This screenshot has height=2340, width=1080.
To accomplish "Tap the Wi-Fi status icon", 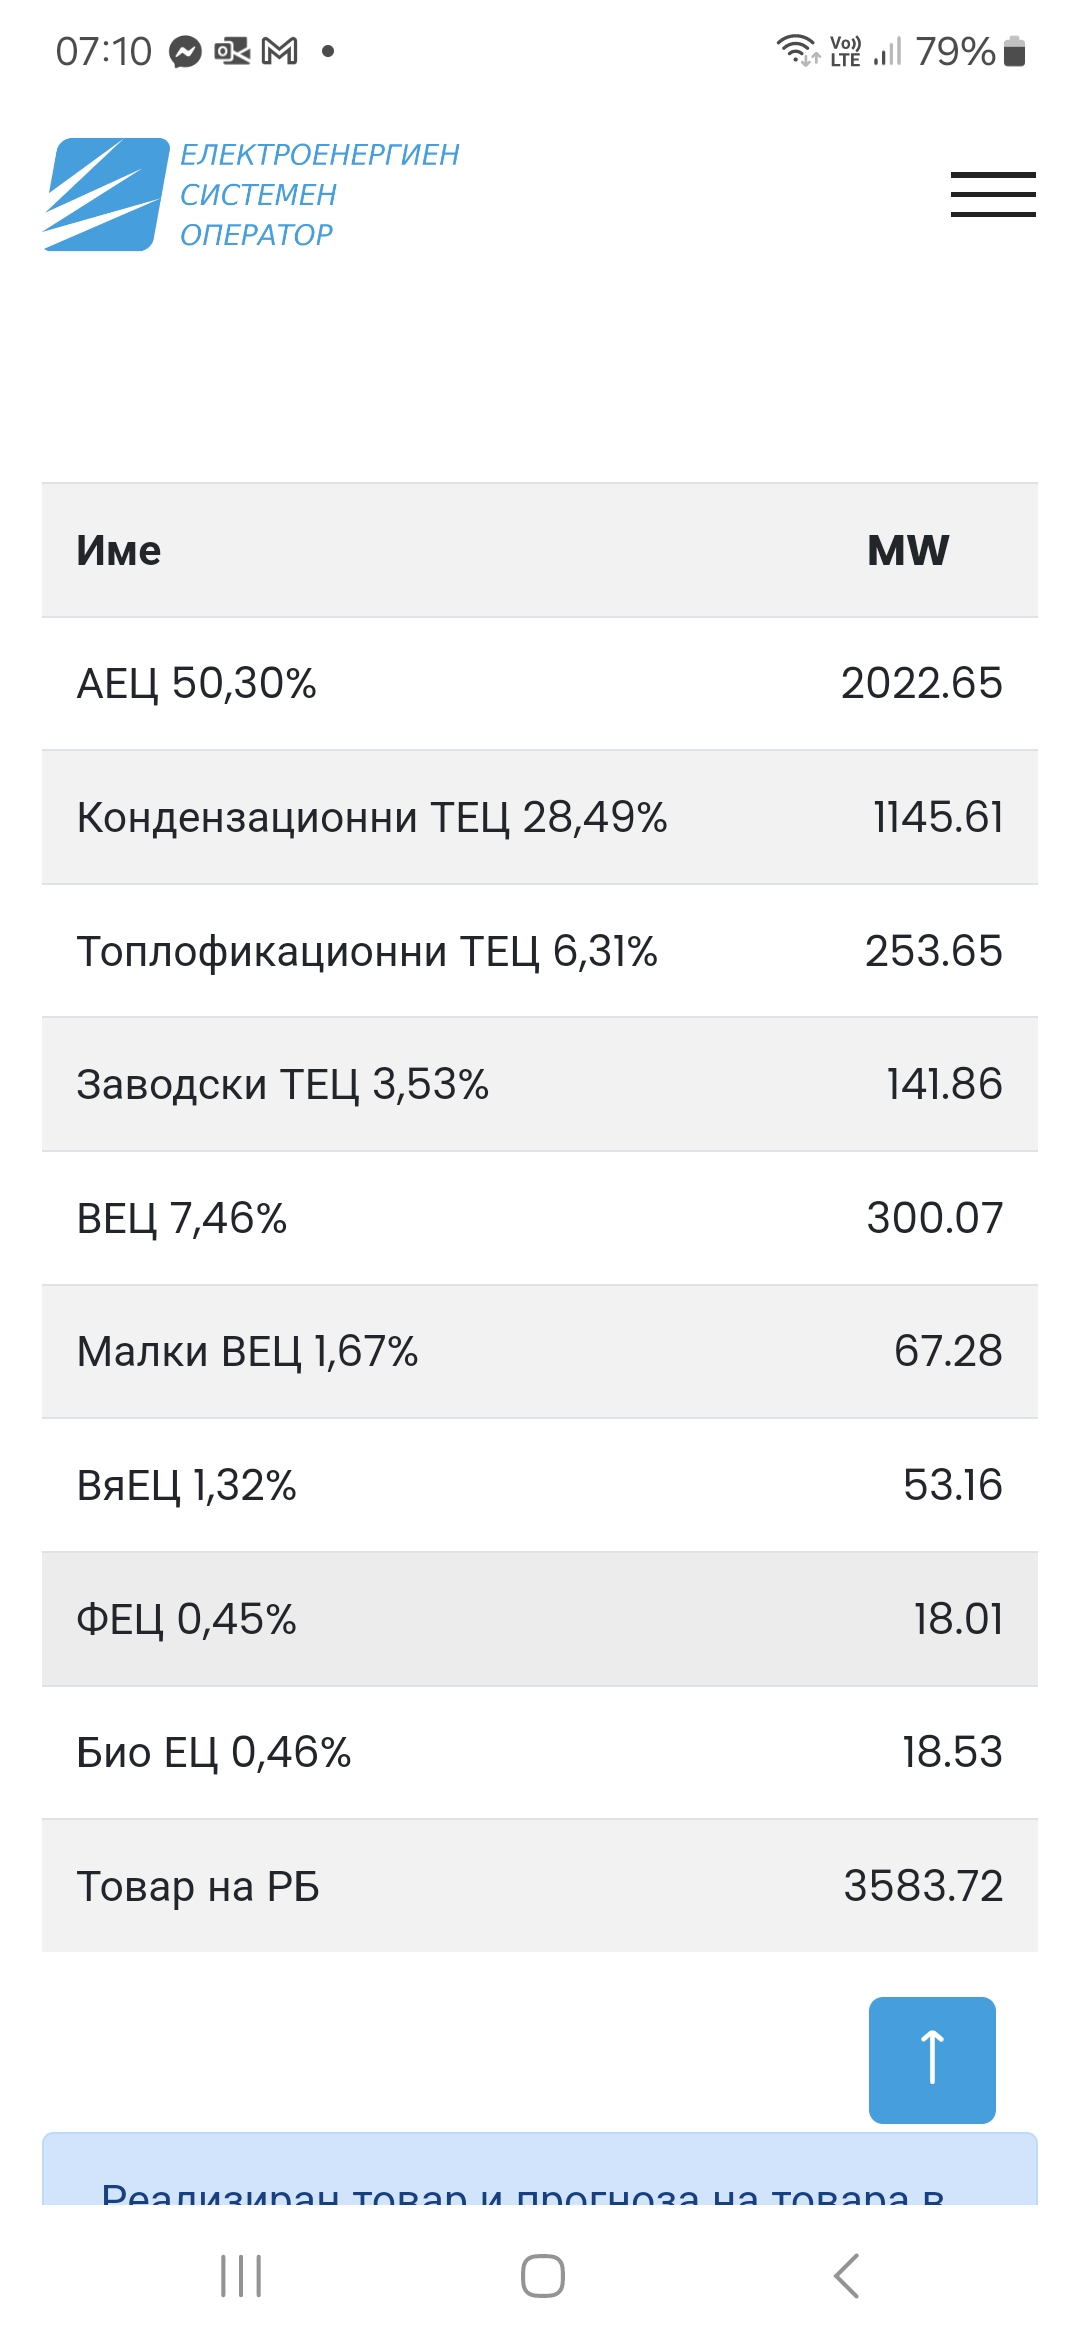I will pyautogui.click(x=797, y=50).
